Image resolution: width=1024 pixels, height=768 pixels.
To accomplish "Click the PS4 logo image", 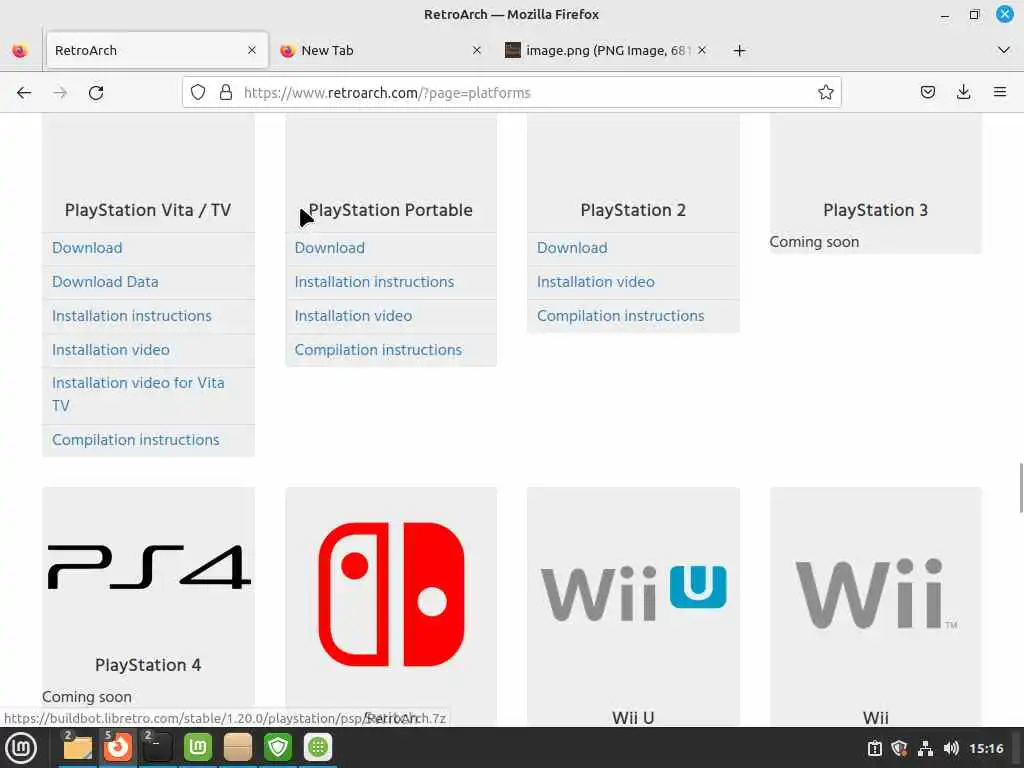I will (x=149, y=567).
